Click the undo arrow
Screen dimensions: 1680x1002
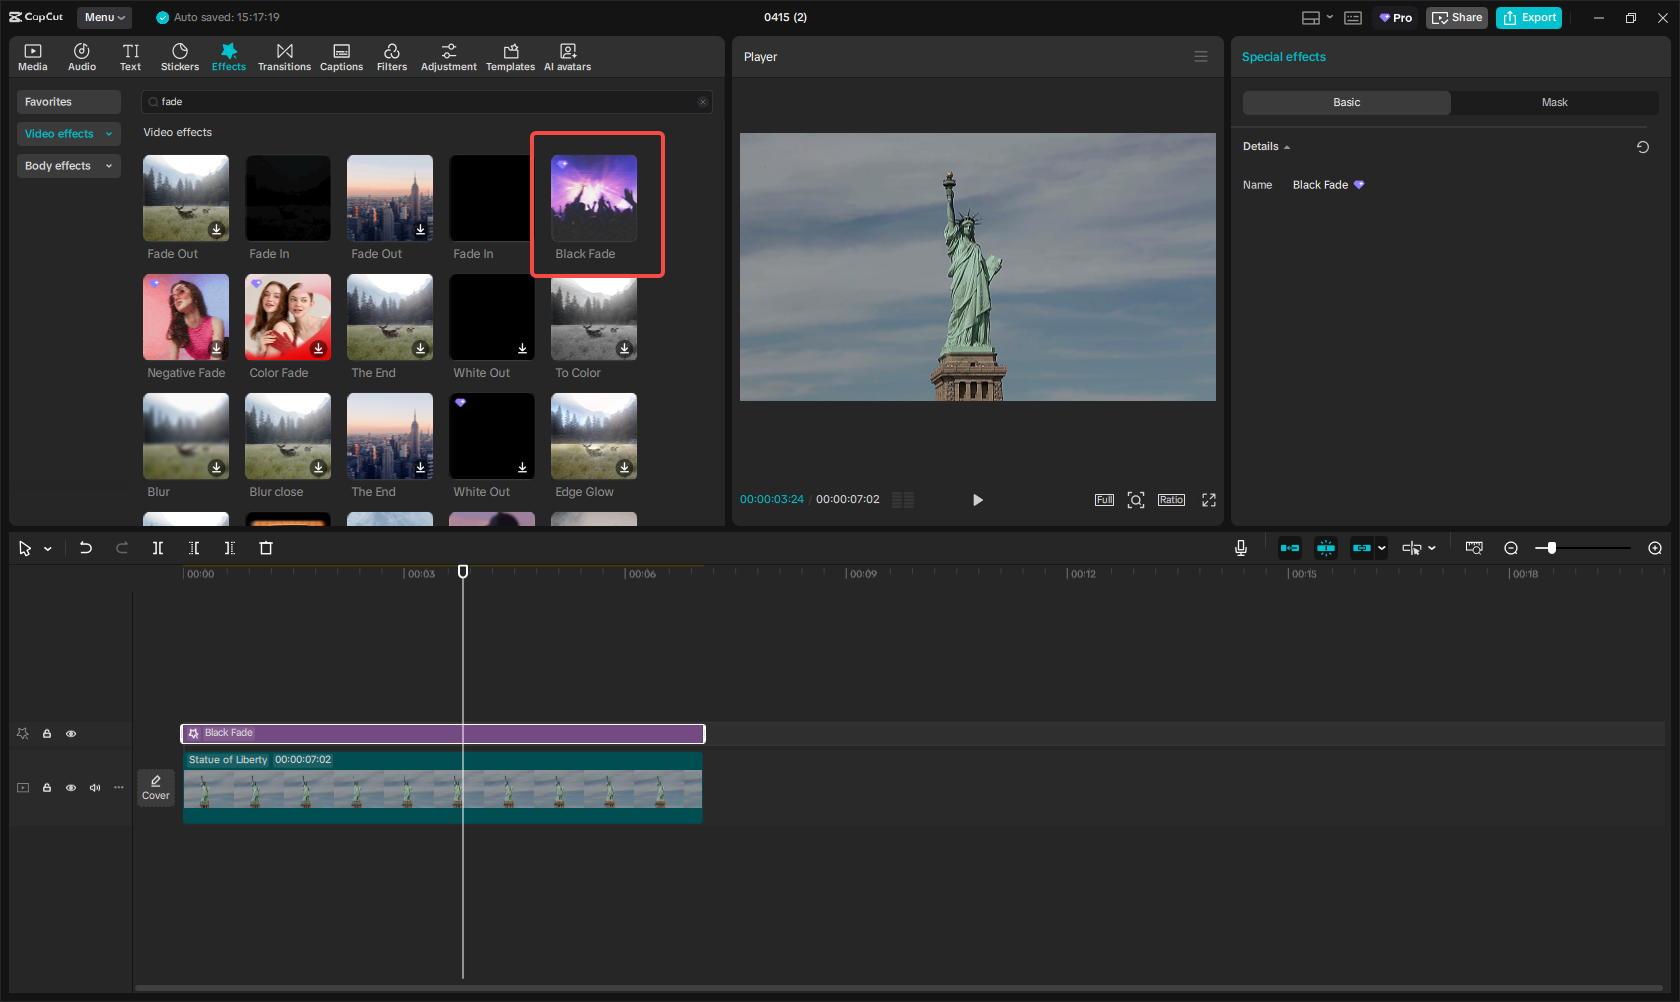pyautogui.click(x=86, y=548)
